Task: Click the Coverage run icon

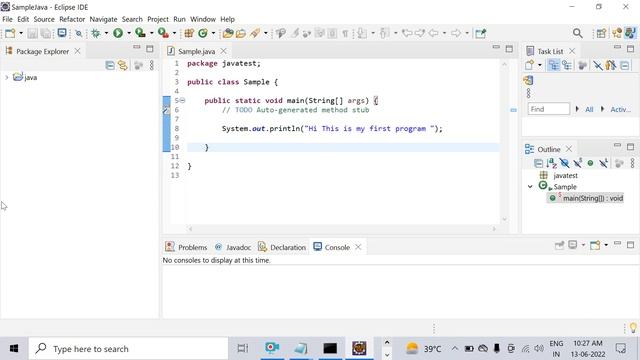Action: point(140,33)
